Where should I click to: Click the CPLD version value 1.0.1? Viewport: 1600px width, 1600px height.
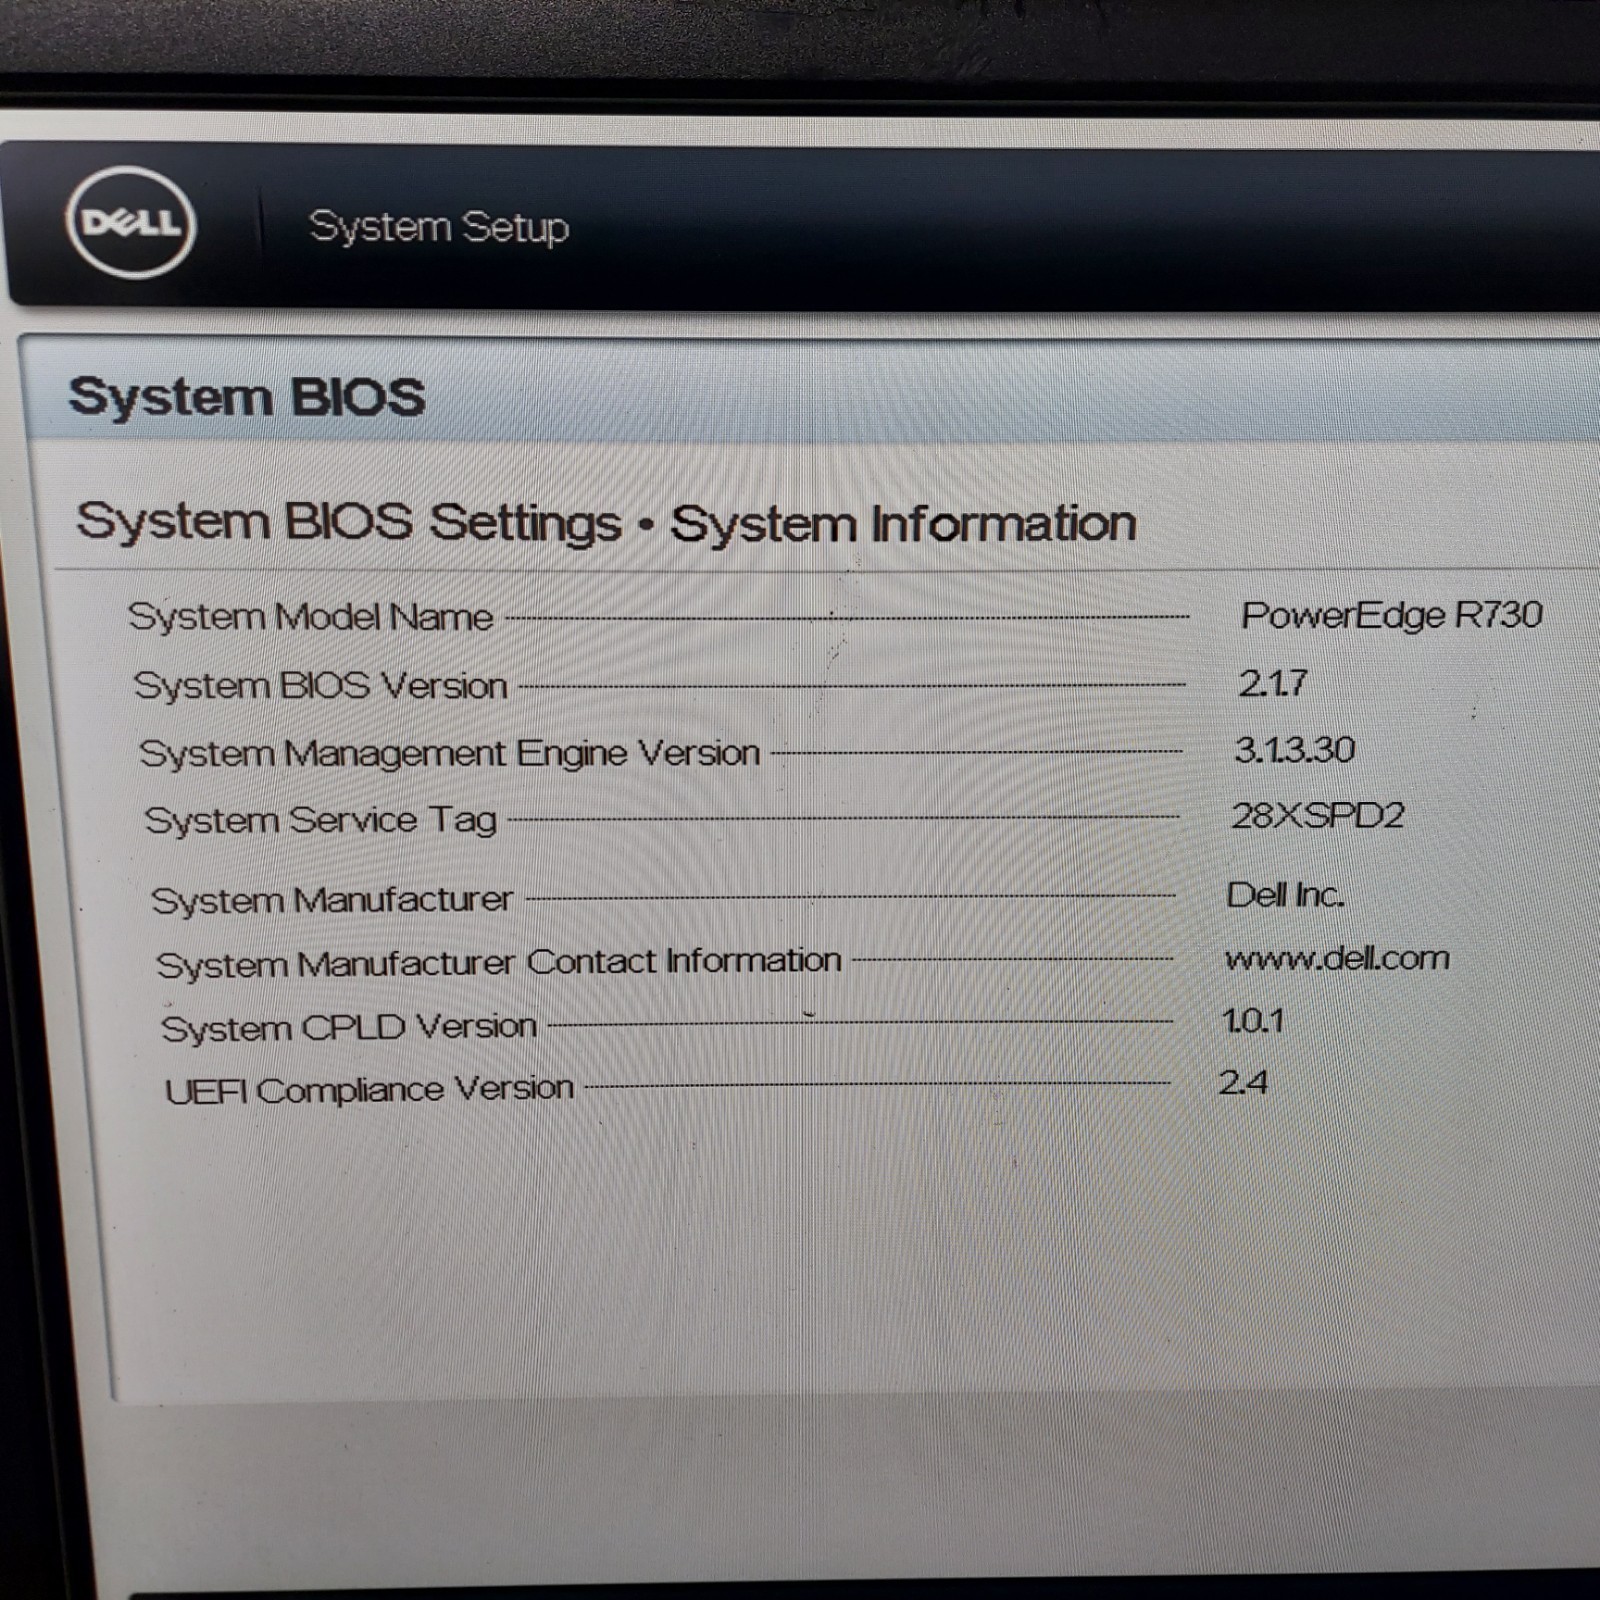(x=1253, y=1021)
